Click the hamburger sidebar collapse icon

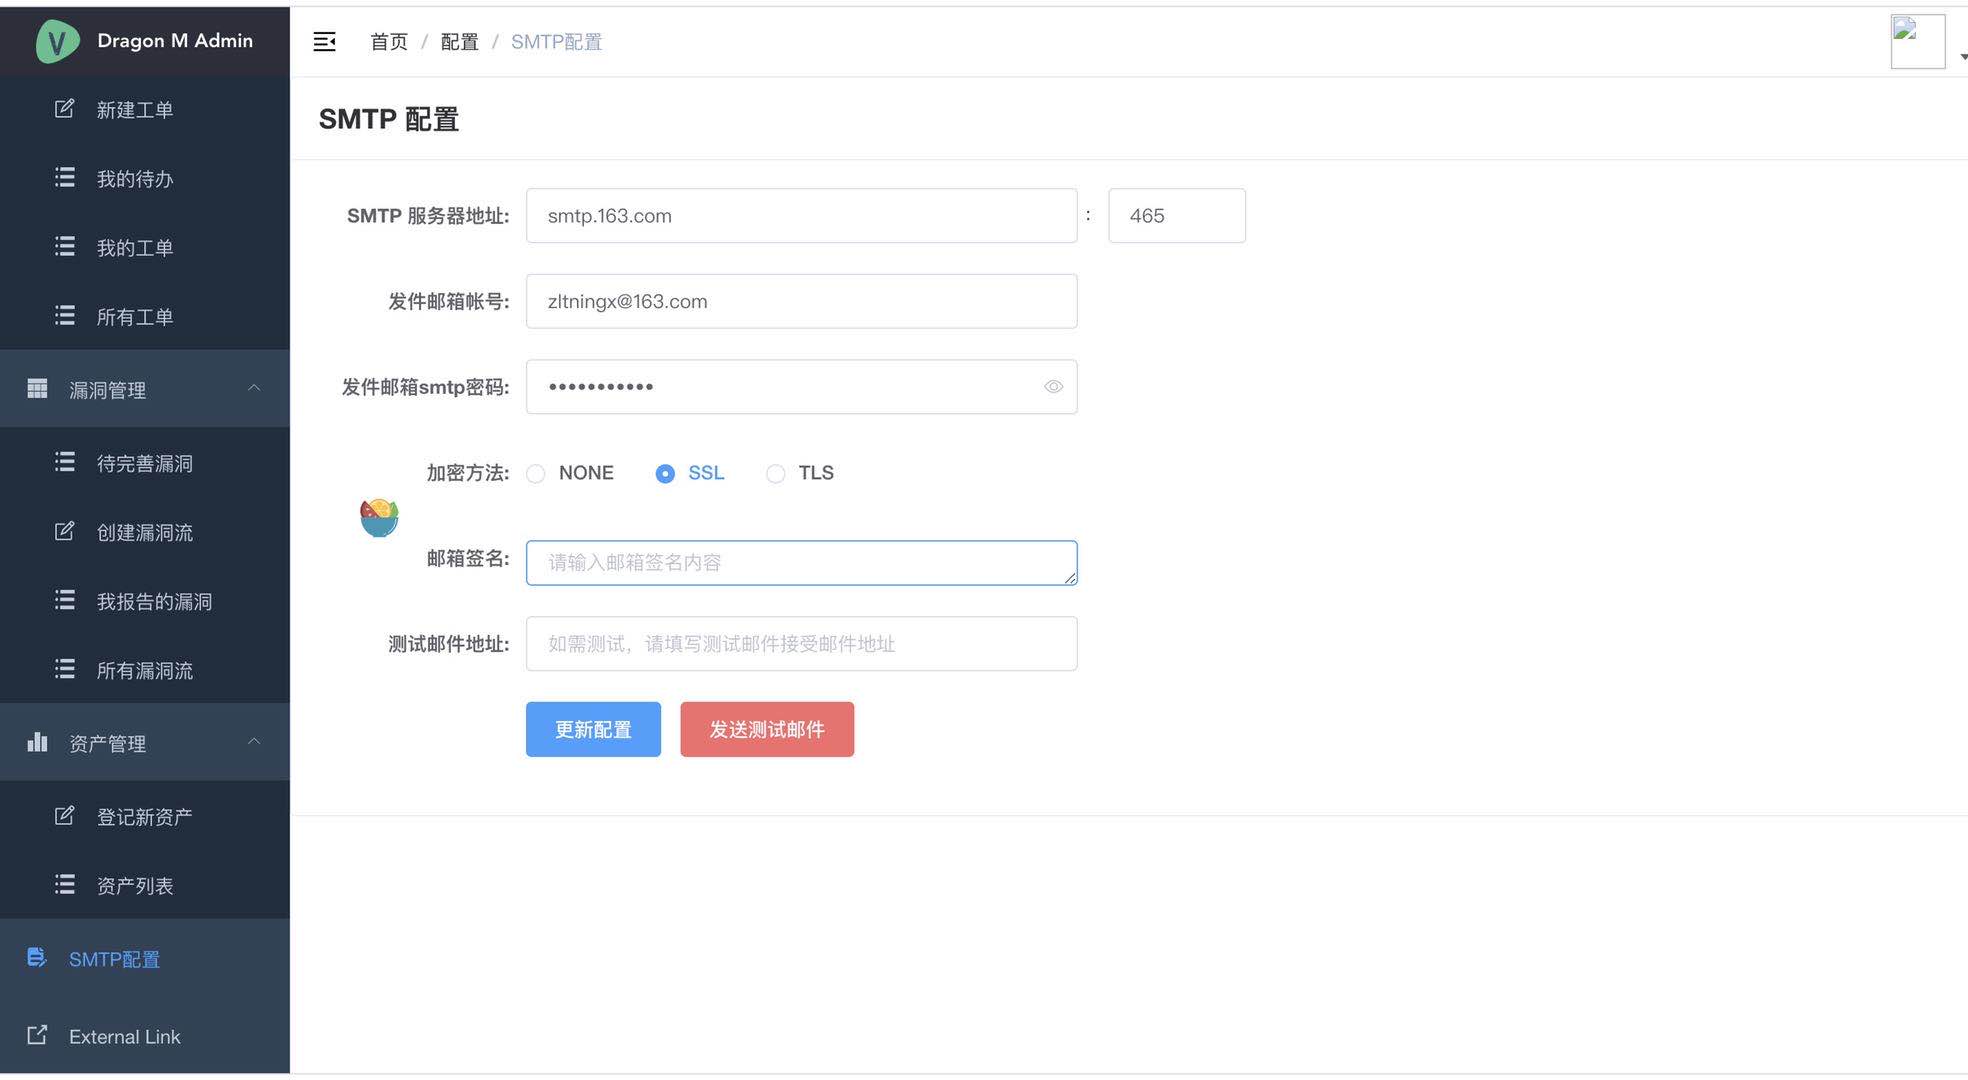[x=324, y=42]
